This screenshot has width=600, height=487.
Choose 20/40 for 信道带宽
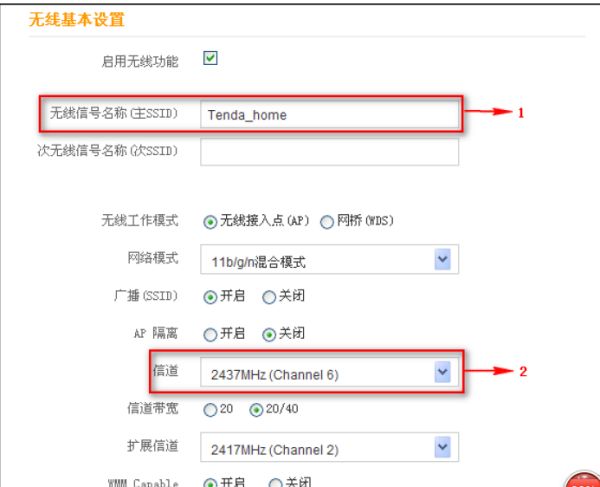click(x=256, y=409)
